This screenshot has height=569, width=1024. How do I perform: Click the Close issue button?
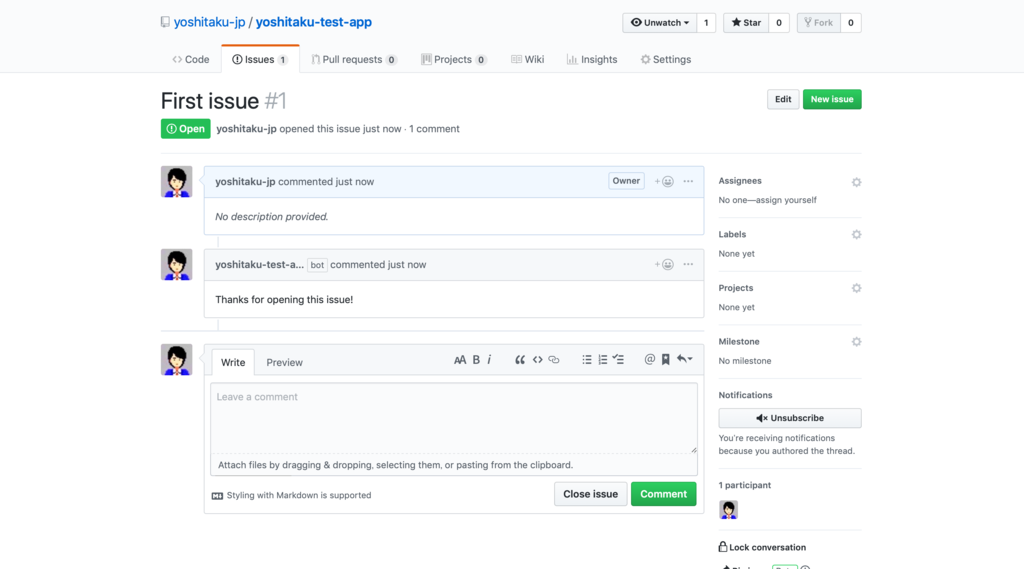tap(590, 494)
